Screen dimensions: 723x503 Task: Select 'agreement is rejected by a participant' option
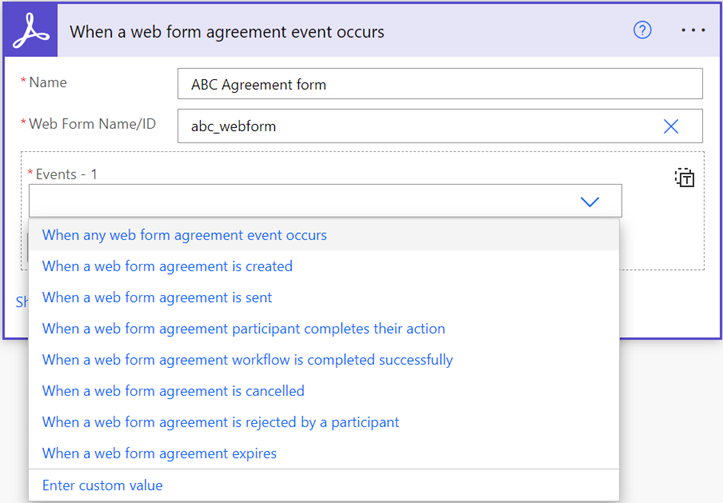pyautogui.click(x=220, y=422)
